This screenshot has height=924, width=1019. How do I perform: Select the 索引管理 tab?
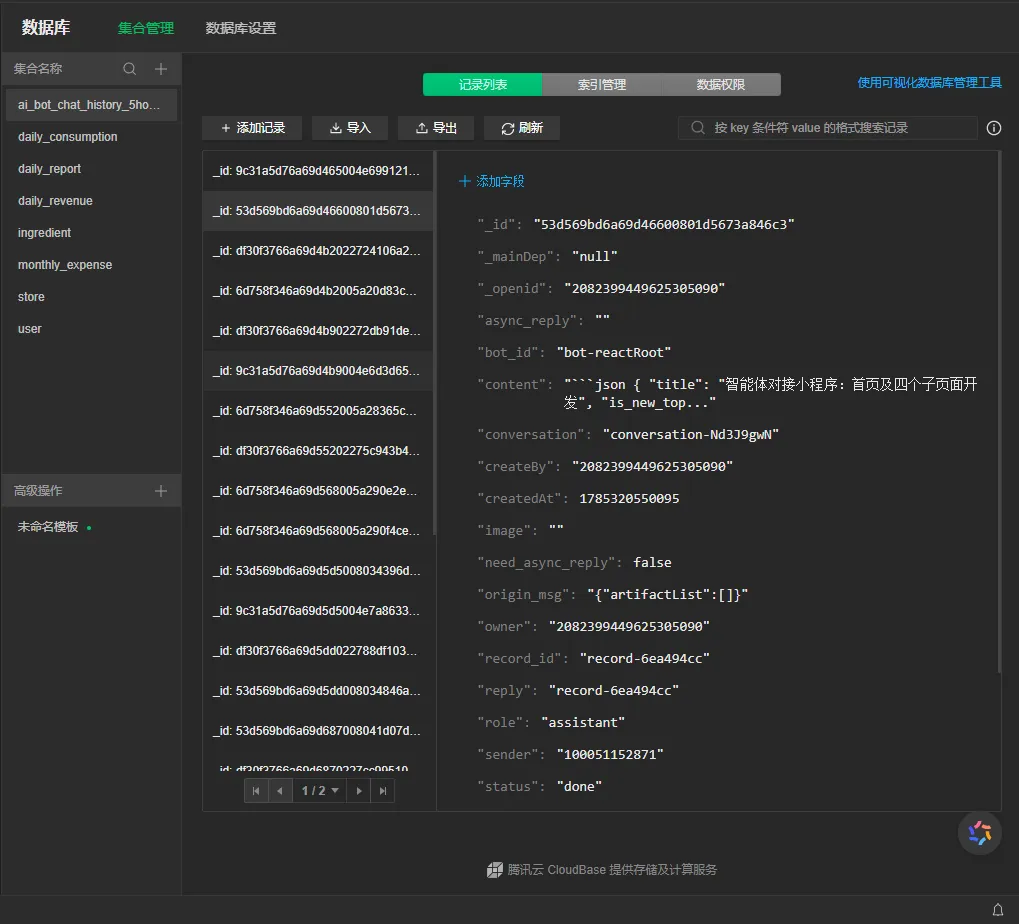click(601, 84)
